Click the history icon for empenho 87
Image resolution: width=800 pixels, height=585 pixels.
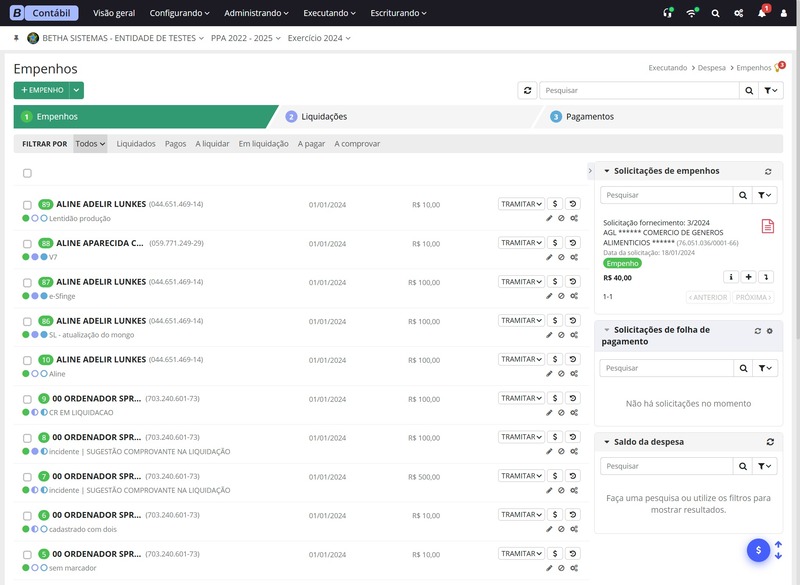point(573,282)
